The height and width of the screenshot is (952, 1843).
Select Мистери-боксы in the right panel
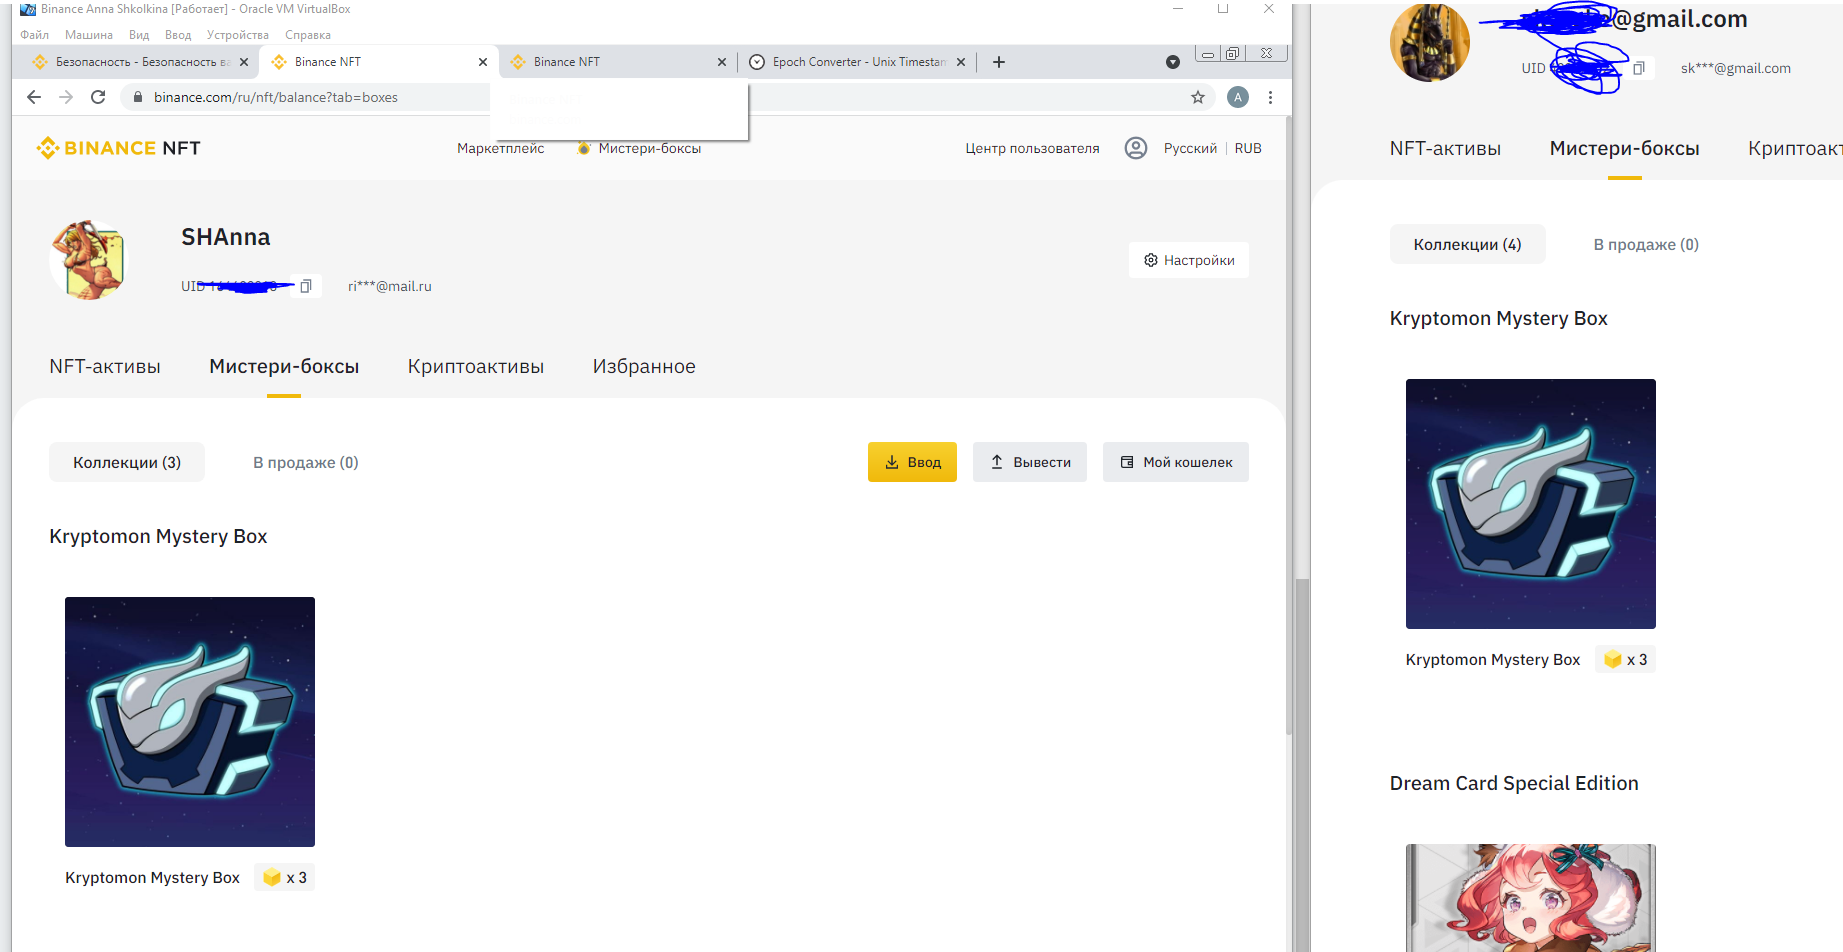(1625, 148)
